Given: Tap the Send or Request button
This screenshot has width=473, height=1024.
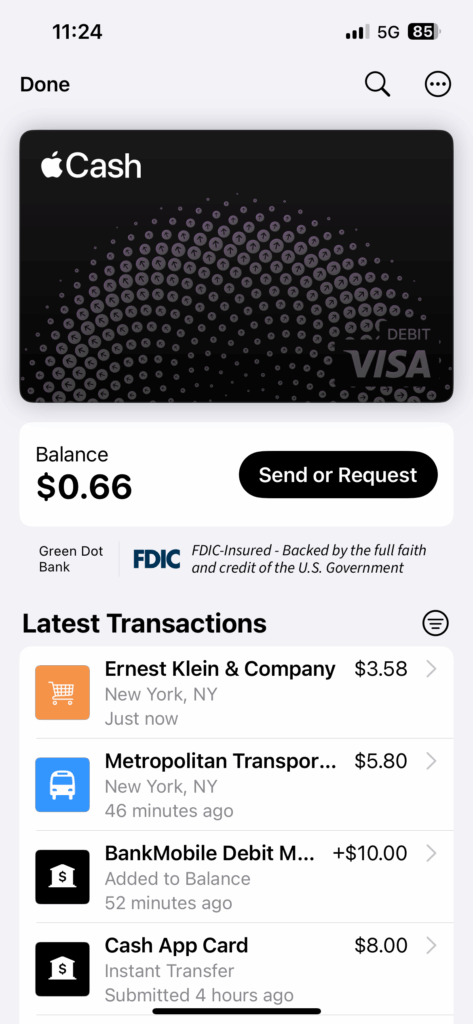Looking at the screenshot, I should coord(338,475).
